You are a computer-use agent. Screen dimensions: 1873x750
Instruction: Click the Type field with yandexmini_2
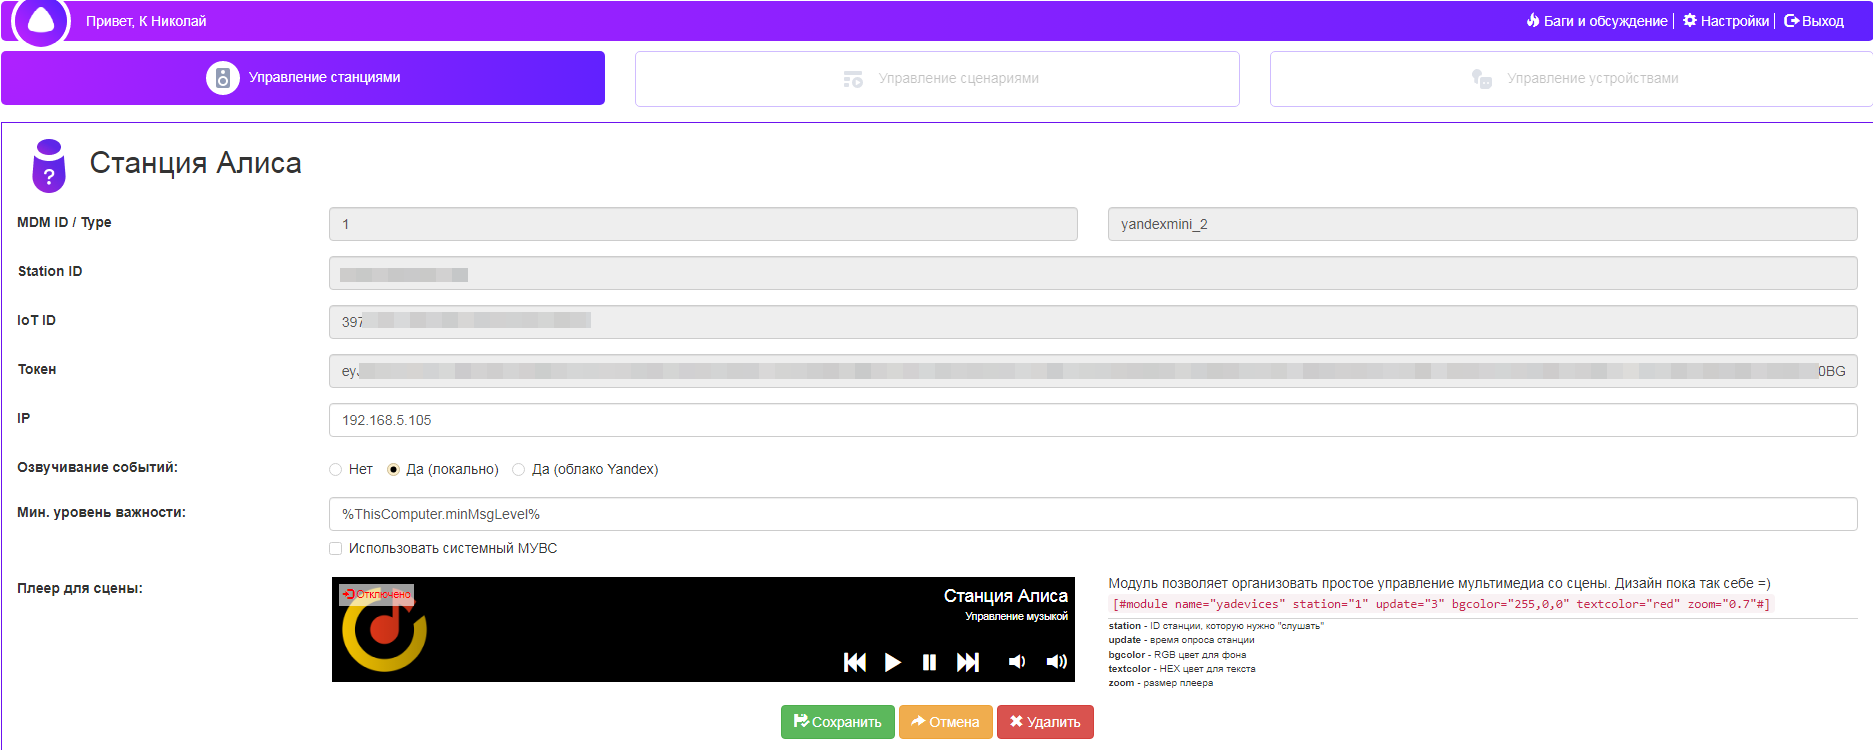tap(1482, 224)
